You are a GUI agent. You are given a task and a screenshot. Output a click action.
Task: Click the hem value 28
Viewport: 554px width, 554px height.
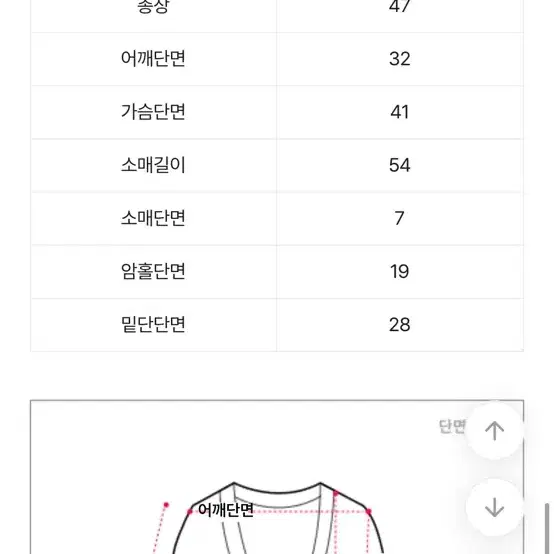(x=400, y=324)
